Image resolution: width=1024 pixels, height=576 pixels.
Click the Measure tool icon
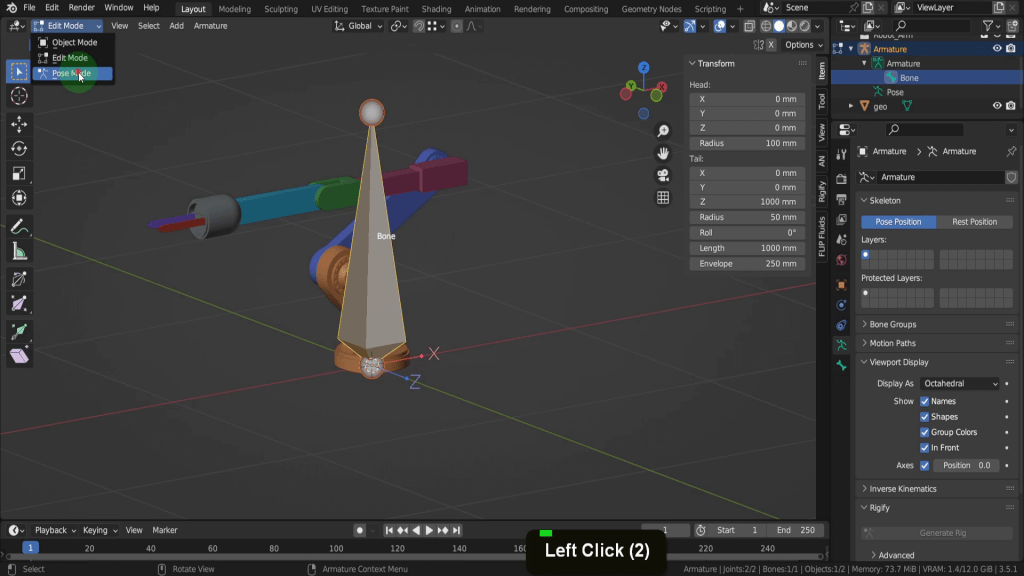(x=19, y=251)
